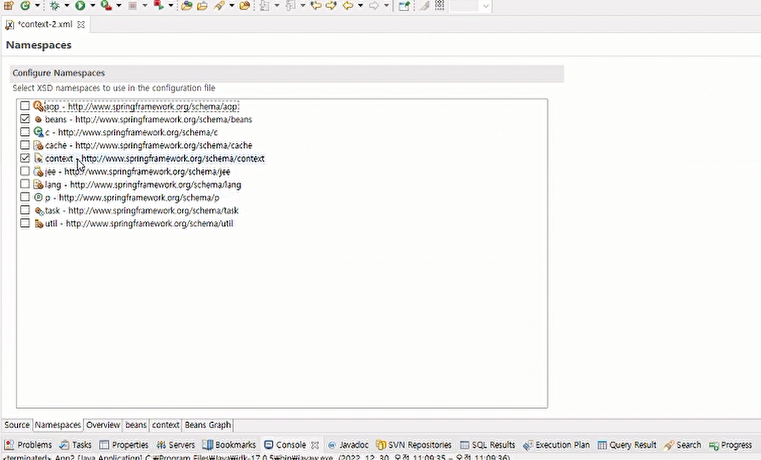Click the Javadoc @ view icon

(x=332, y=445)
